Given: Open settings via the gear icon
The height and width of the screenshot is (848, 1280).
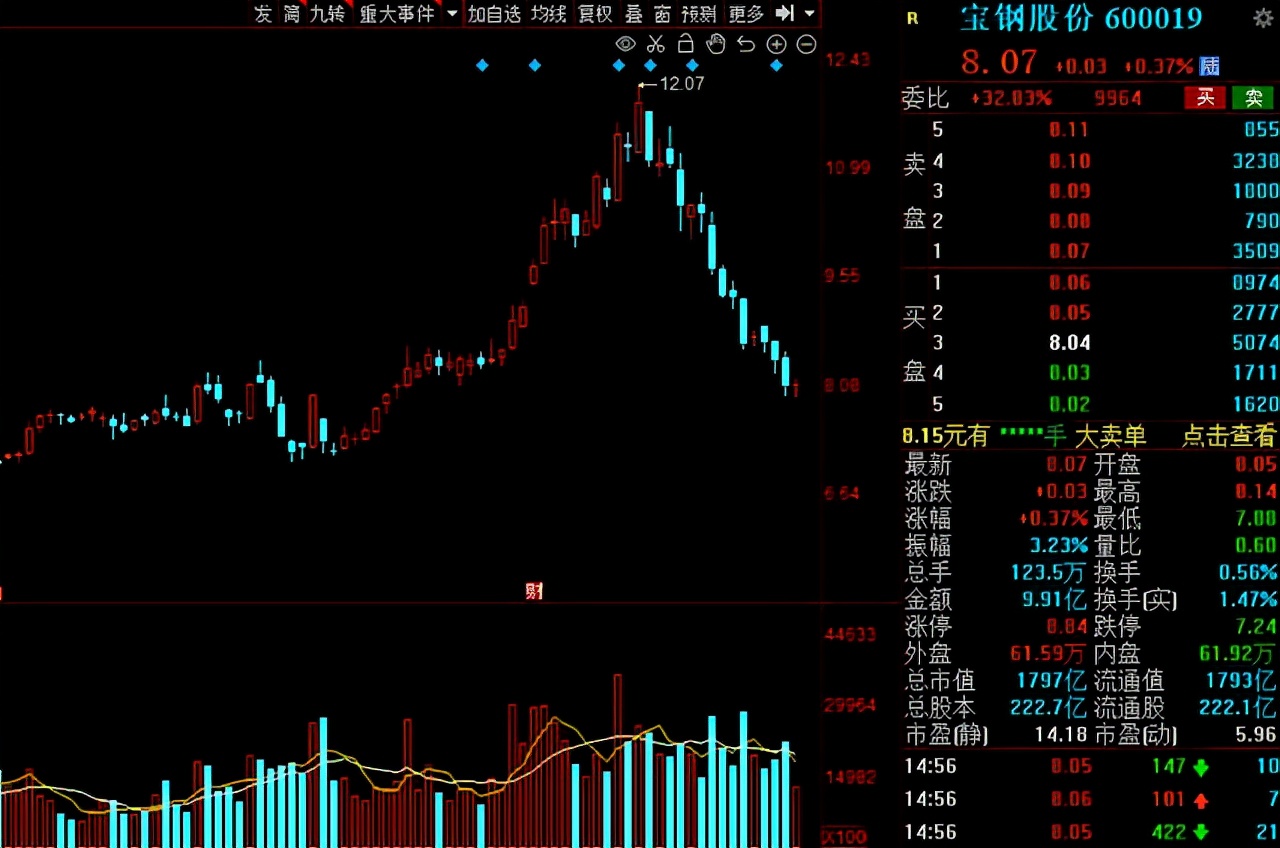Looking at the screenshot, I should click(x=1263, y=18).
